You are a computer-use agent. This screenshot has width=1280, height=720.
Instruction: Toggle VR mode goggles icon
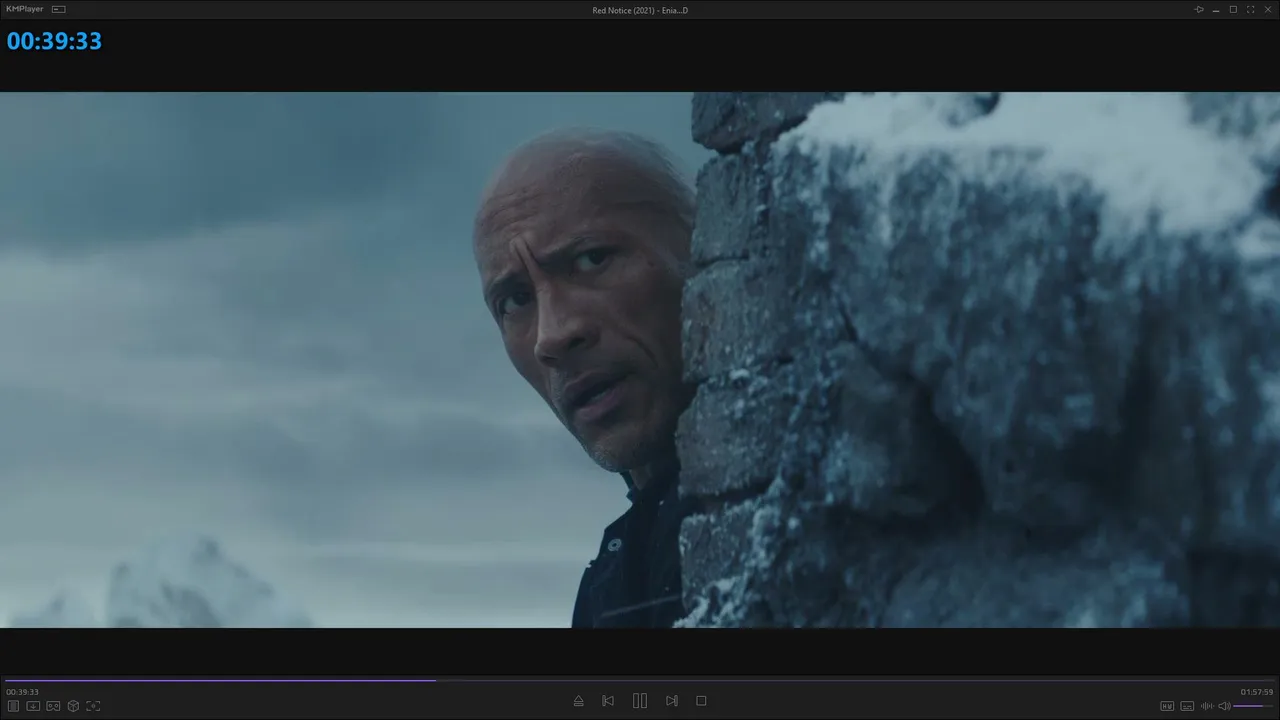(x=53, y=706)
